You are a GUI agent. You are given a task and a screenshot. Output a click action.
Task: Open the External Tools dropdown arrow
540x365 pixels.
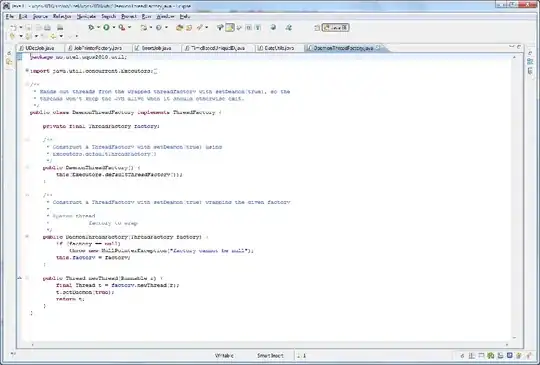(x=130, y=28)
